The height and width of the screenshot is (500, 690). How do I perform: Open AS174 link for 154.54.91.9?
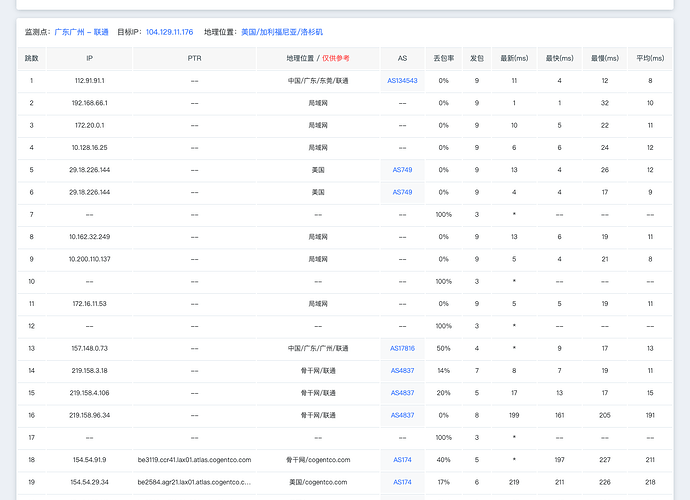402,460
